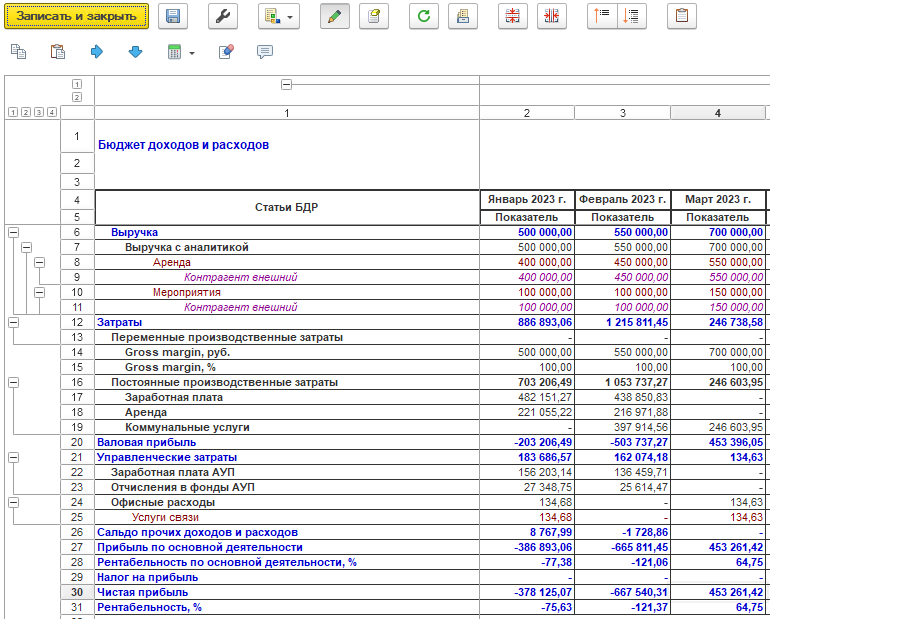This screenshot has height=619, width=922.
Task: Show column grouping level 2
Action: pyautogui.click(x=77, y=97)
